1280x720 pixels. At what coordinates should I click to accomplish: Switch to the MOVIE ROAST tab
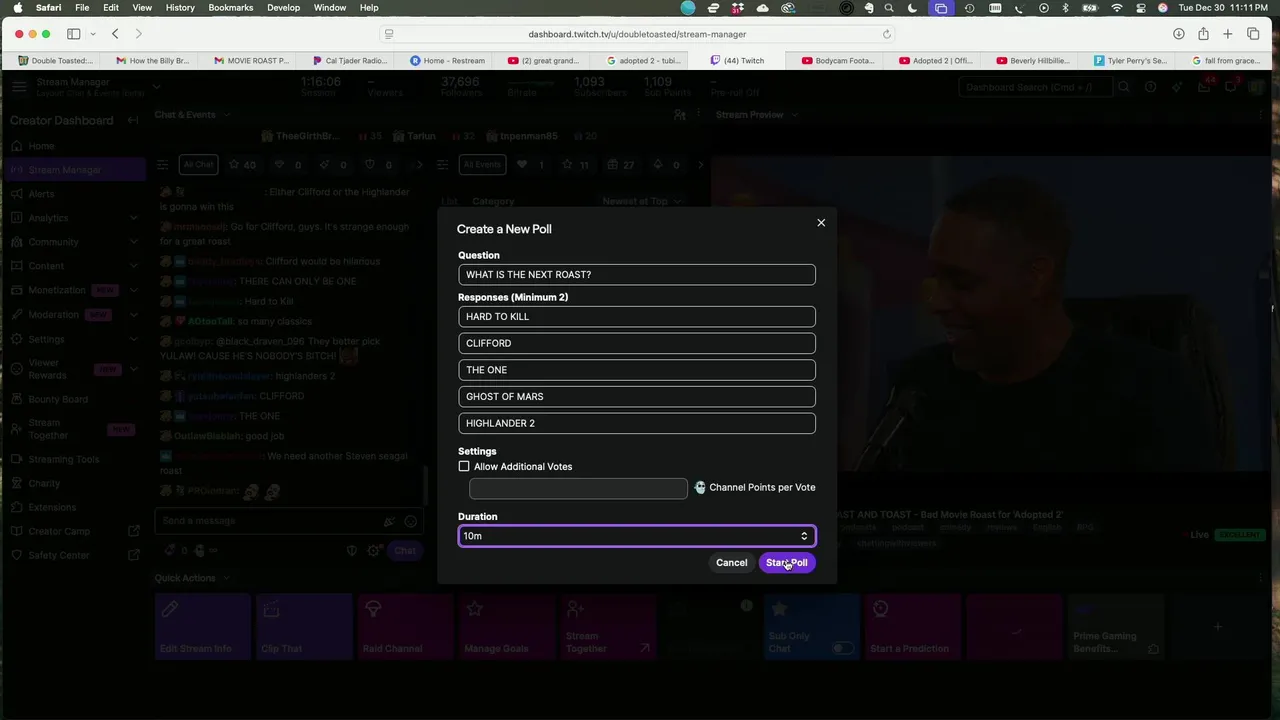click(251, 60)
